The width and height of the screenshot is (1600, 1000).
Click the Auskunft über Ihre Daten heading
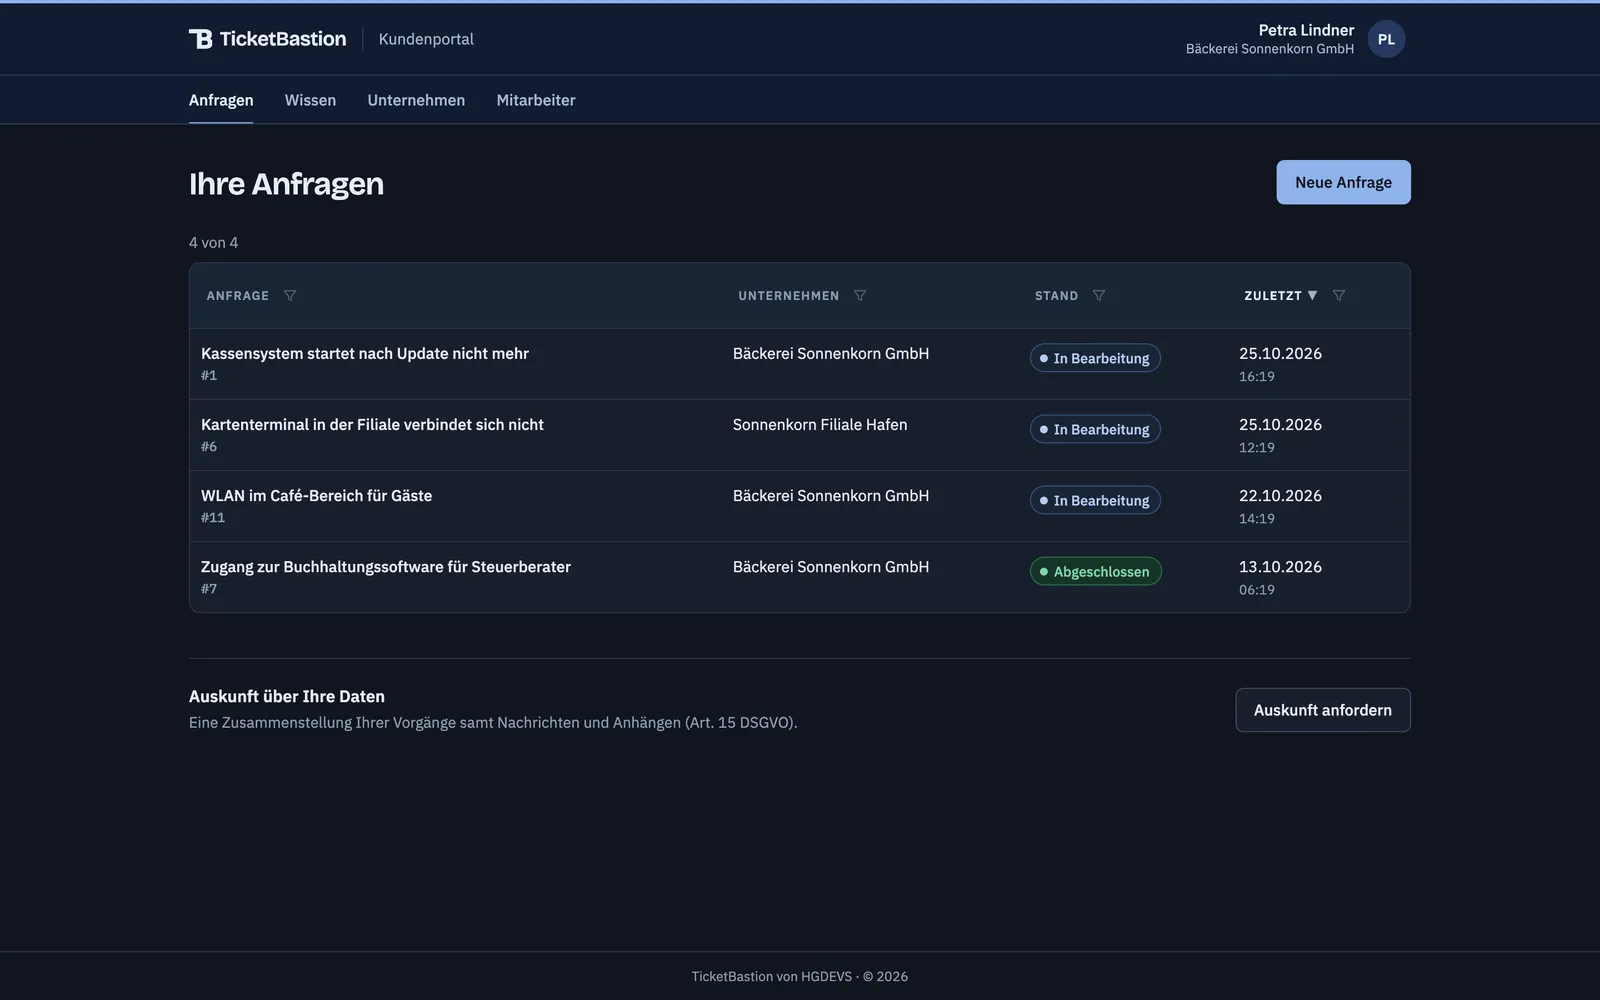(287, 696)
